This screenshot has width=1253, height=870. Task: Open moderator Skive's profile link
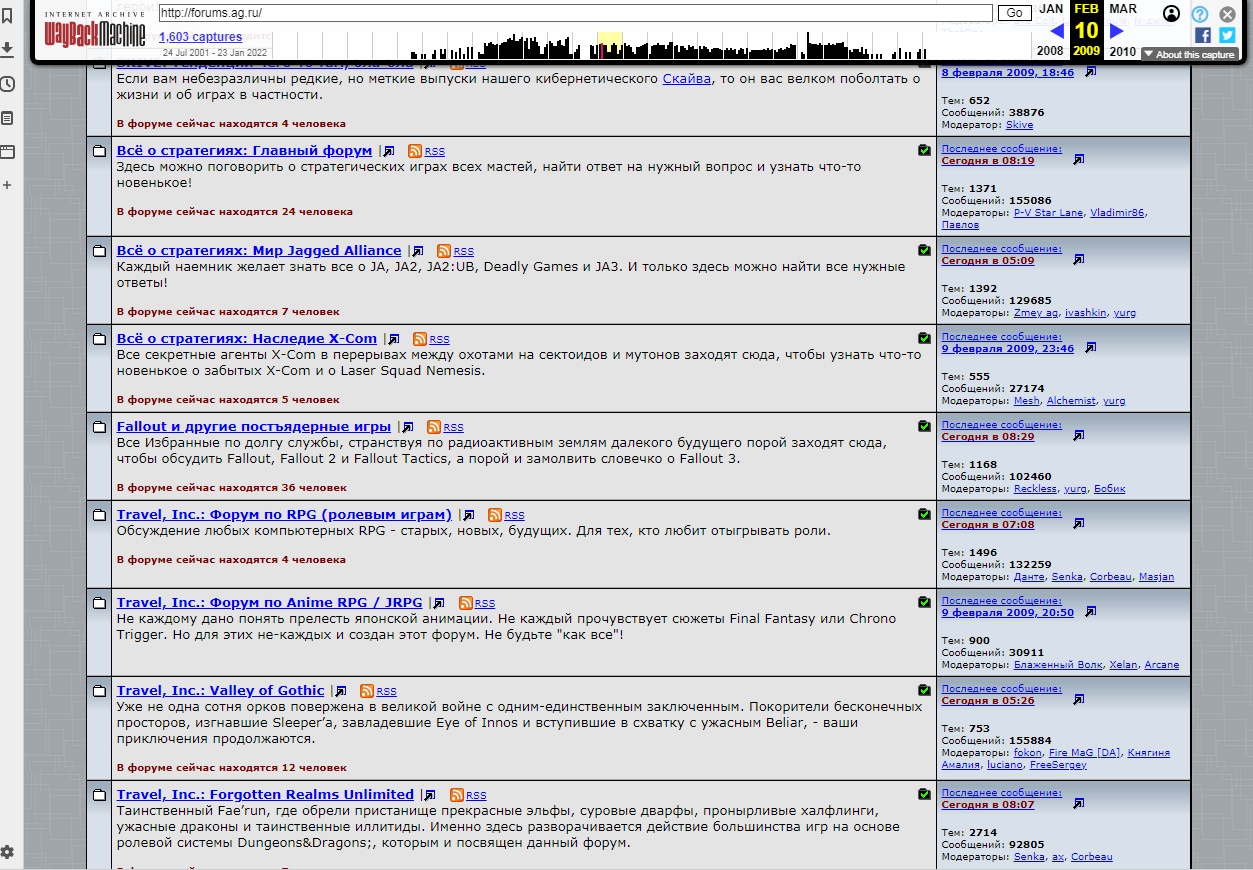point(1019,124)
